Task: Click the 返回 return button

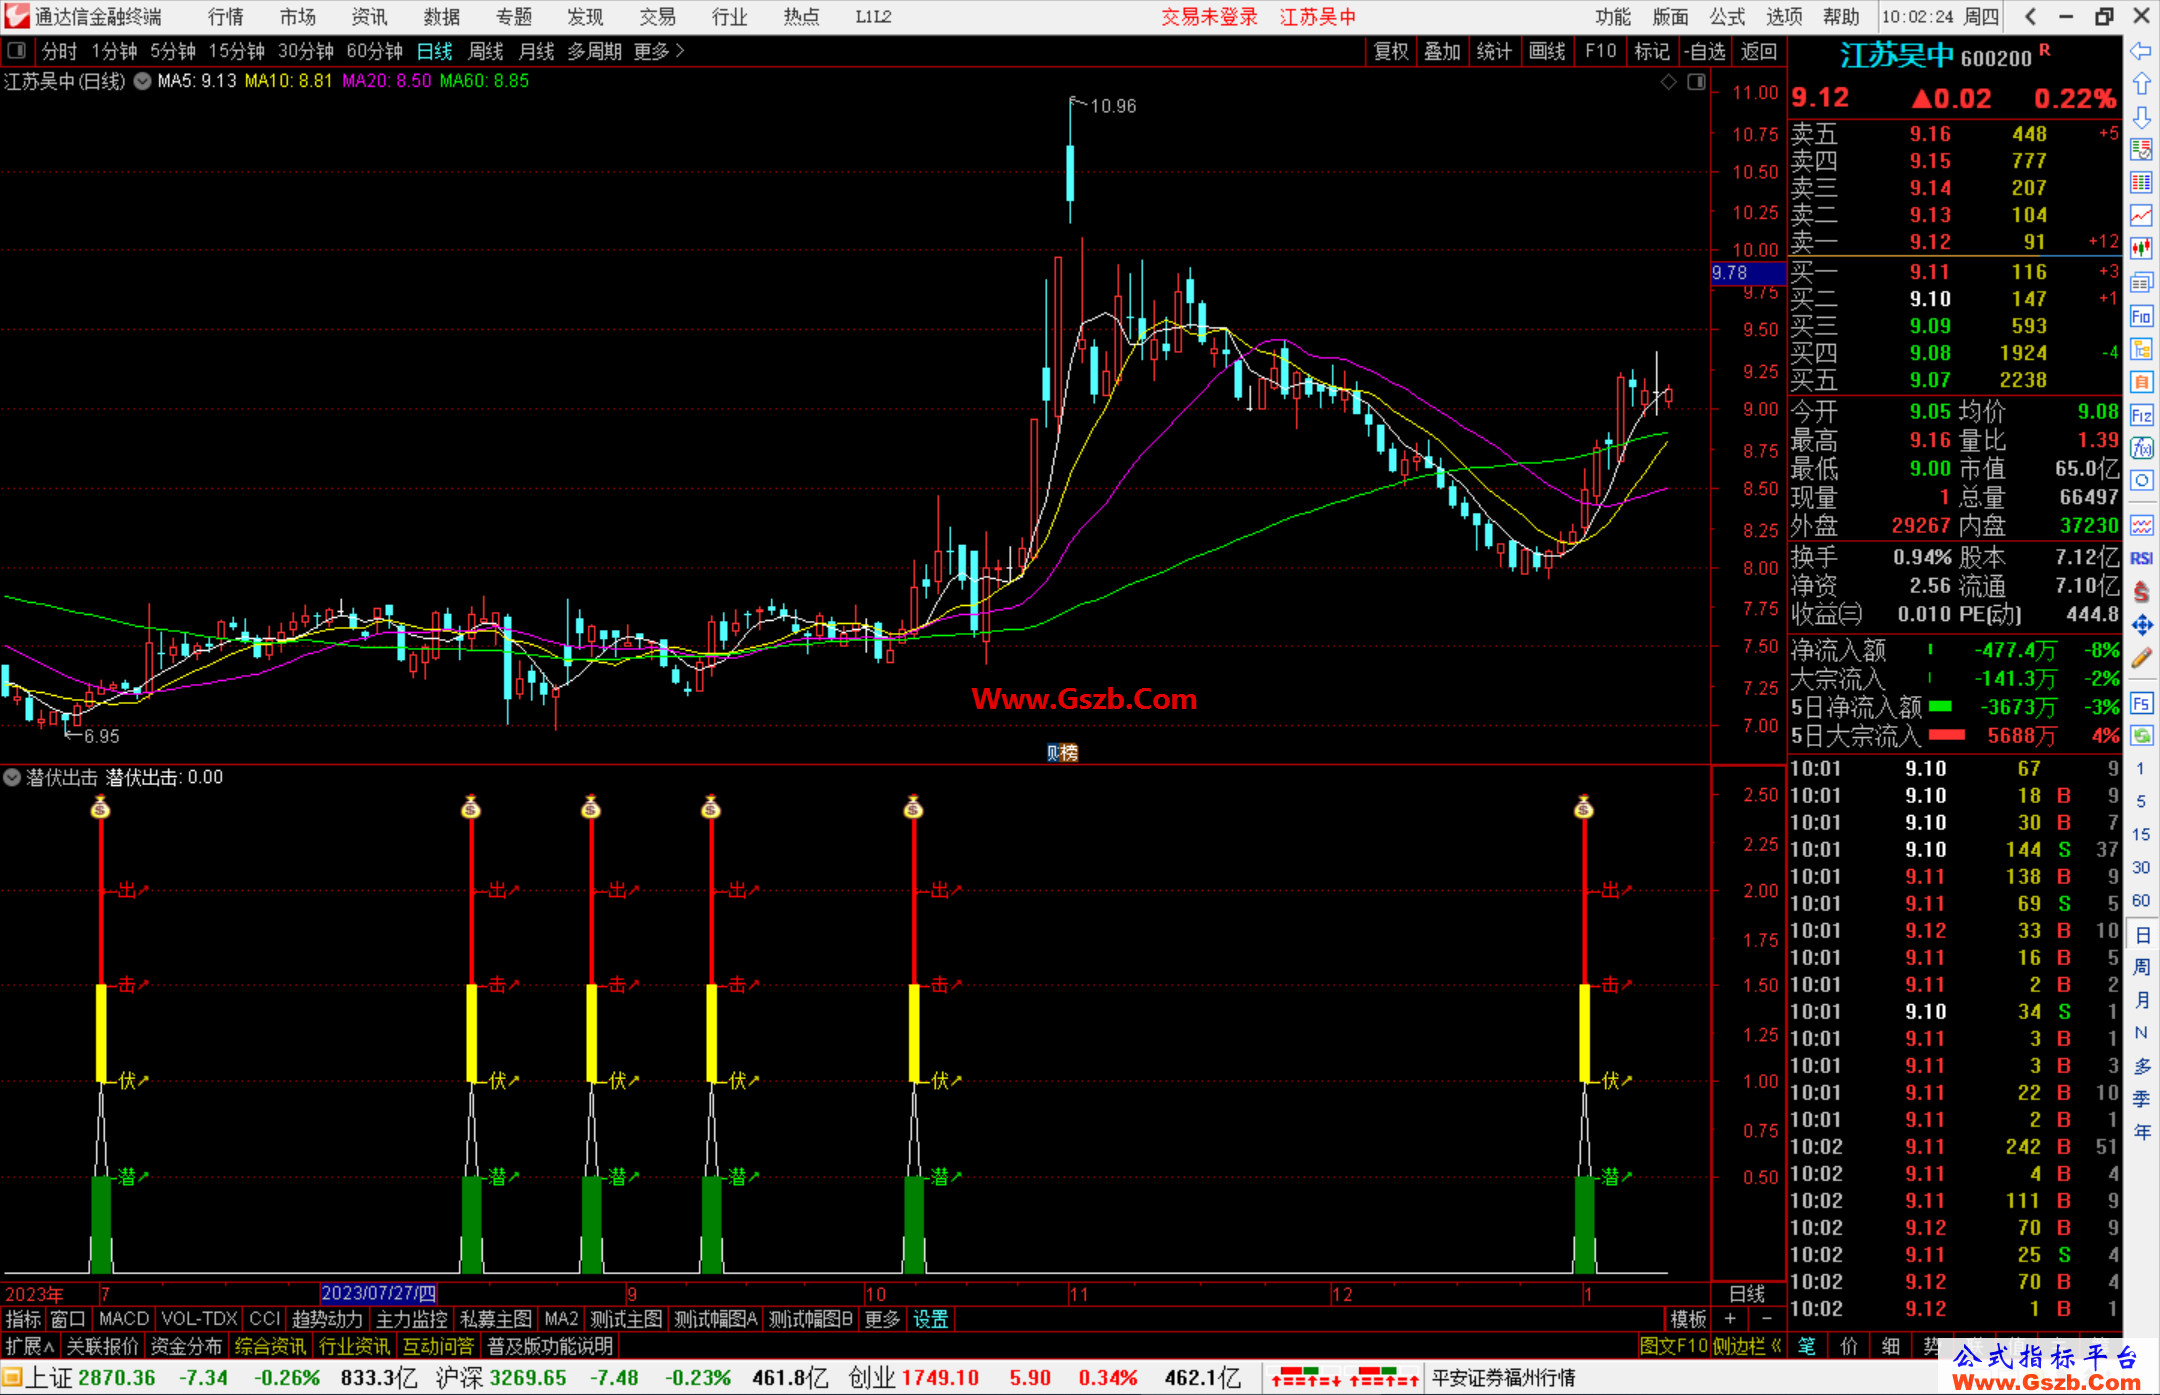Action: pos(1759,51)
